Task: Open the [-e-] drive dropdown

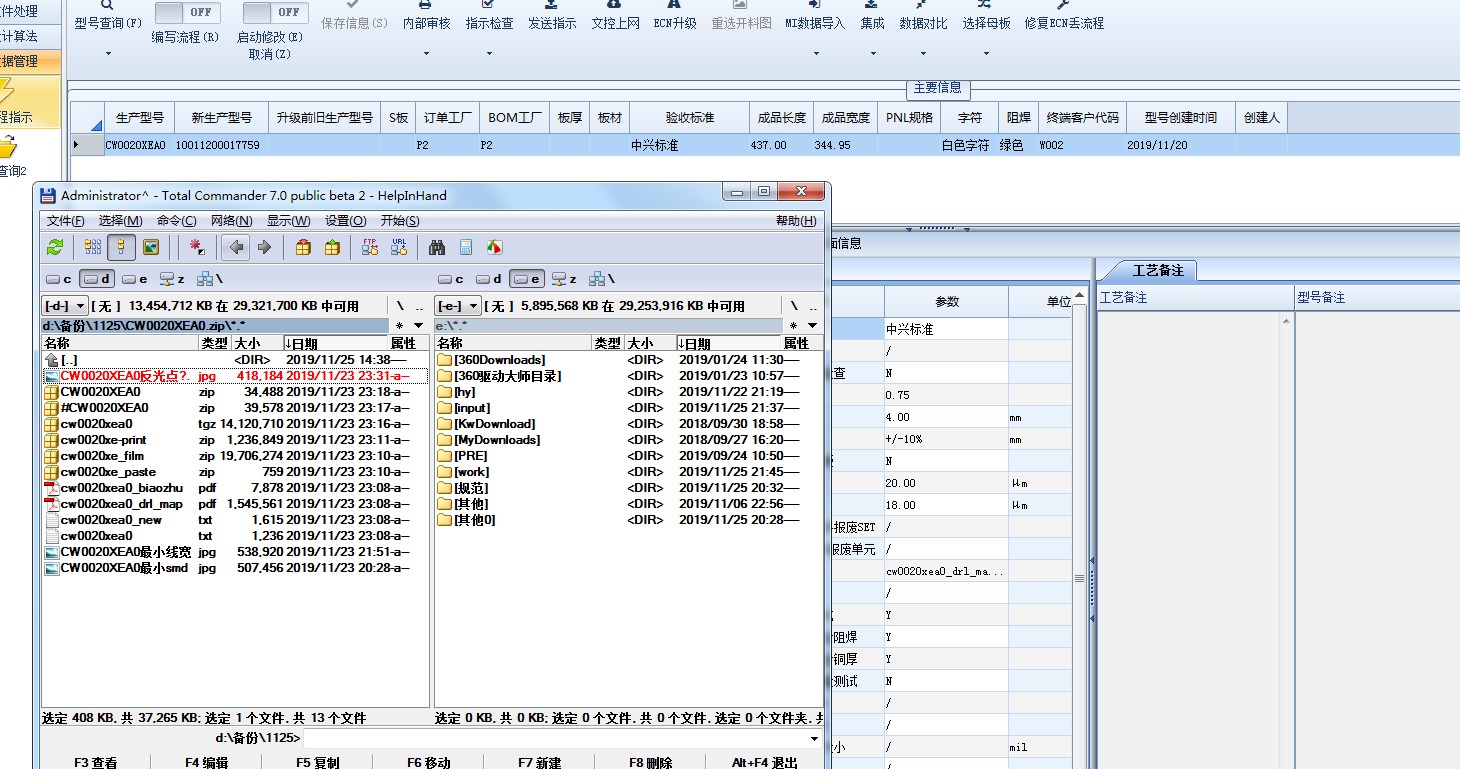Action: [x=458, y=306]
